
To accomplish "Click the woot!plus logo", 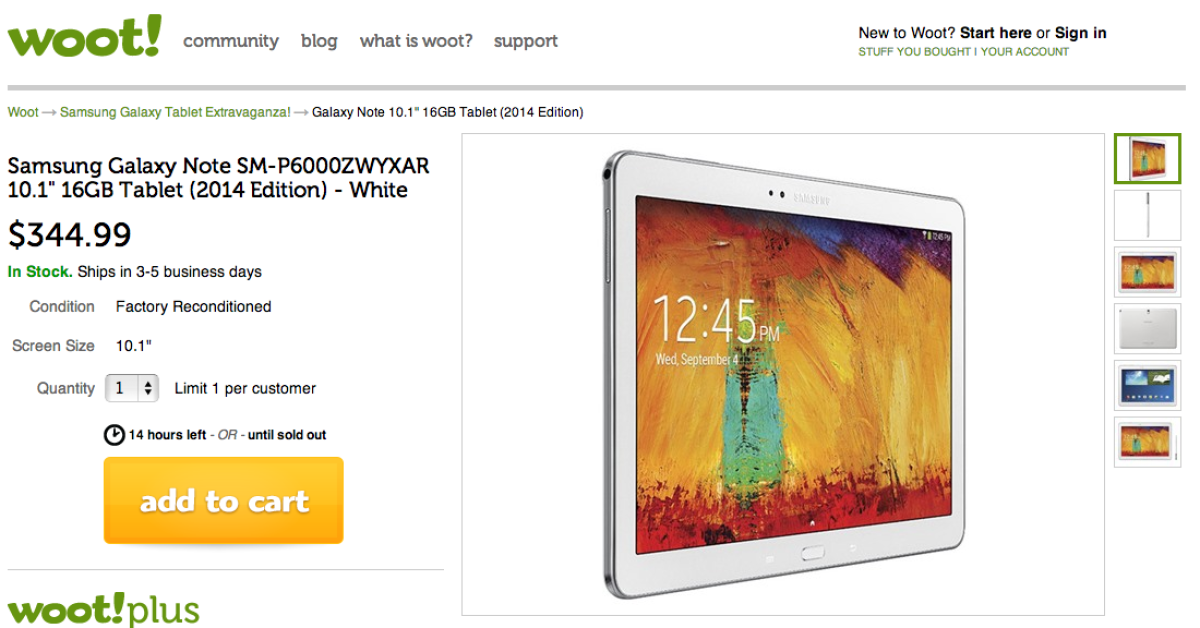I will [x=104, y=610].
